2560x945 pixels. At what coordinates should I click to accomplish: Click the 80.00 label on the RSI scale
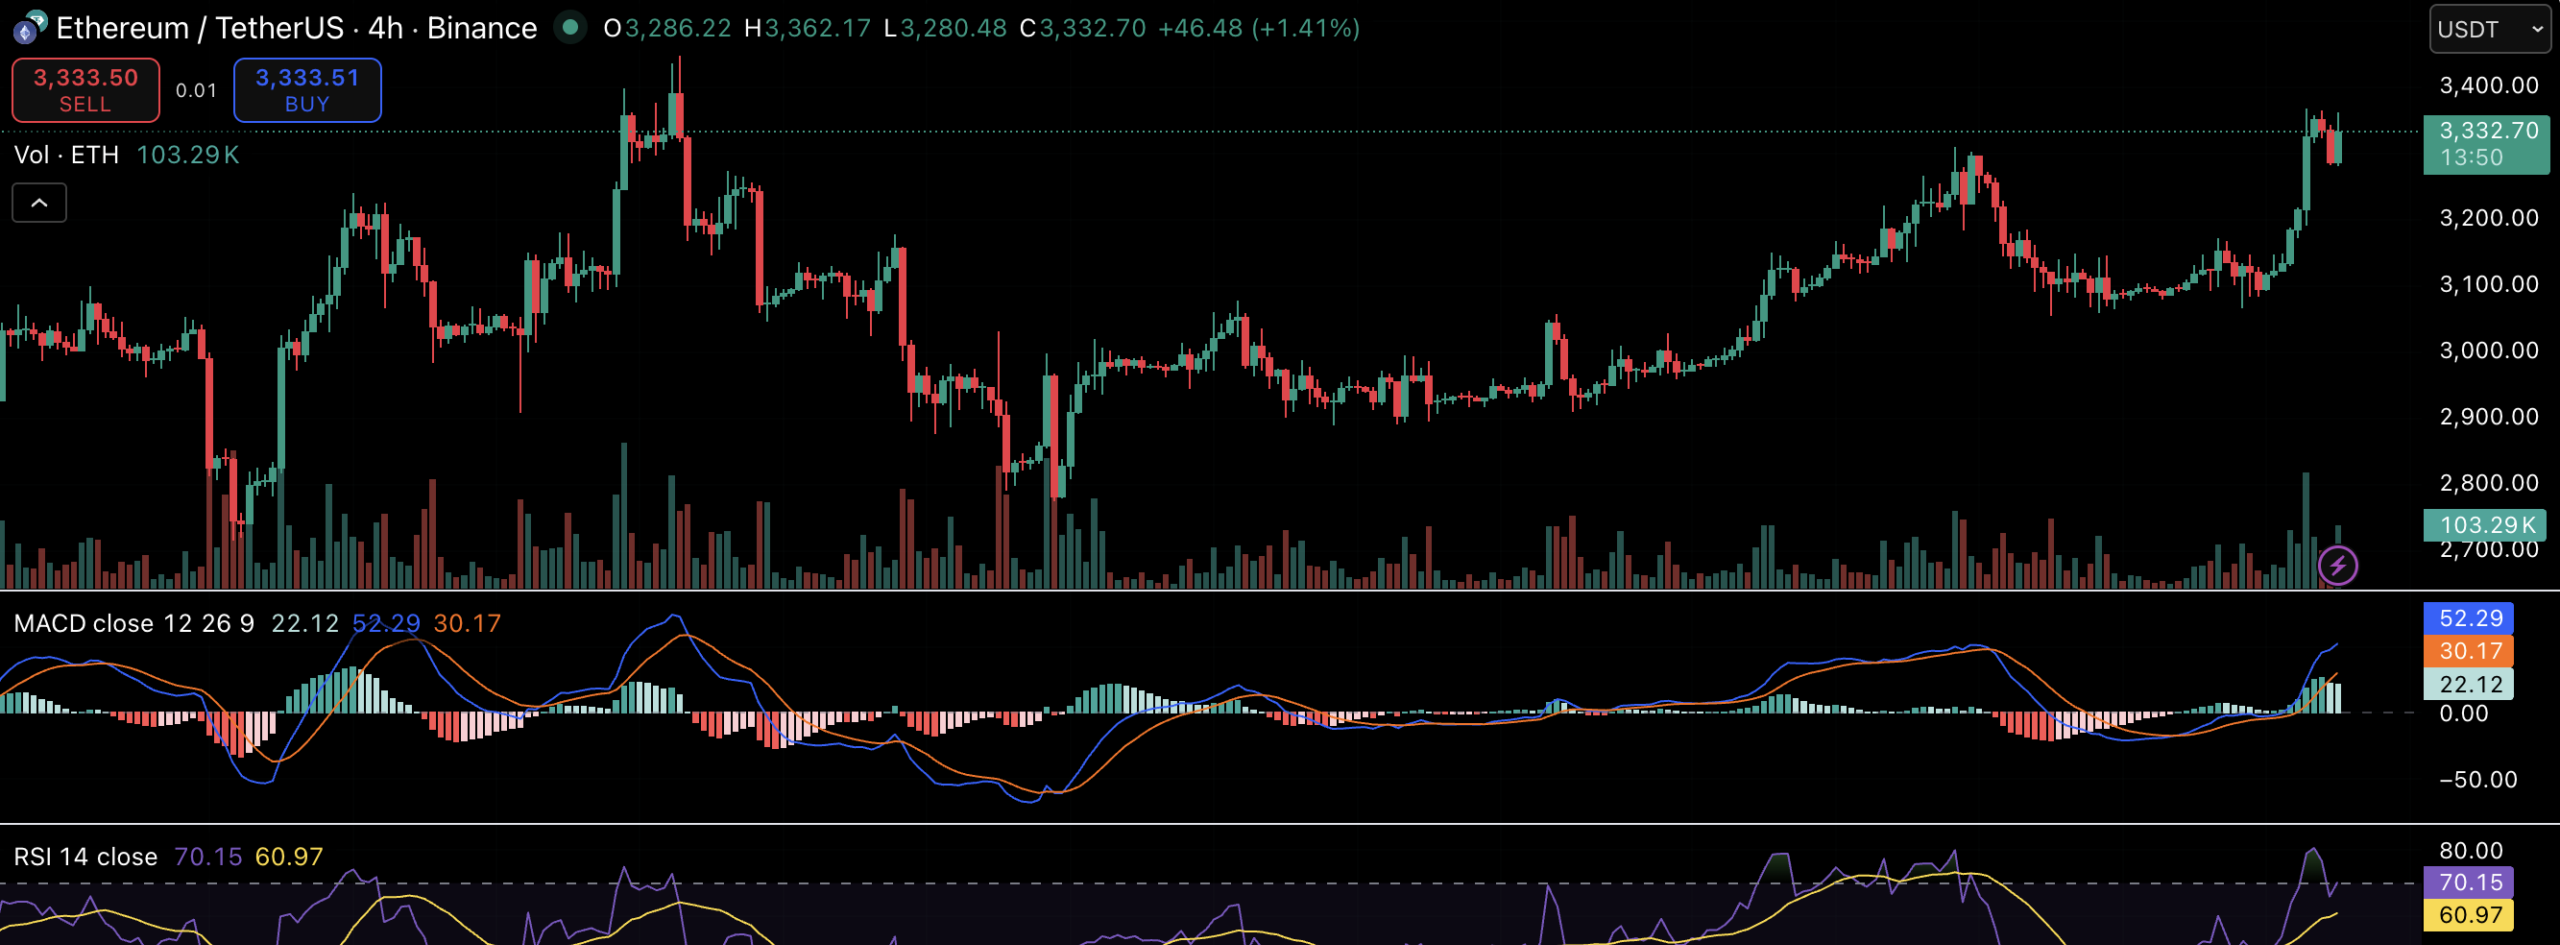click(2471, 851)
